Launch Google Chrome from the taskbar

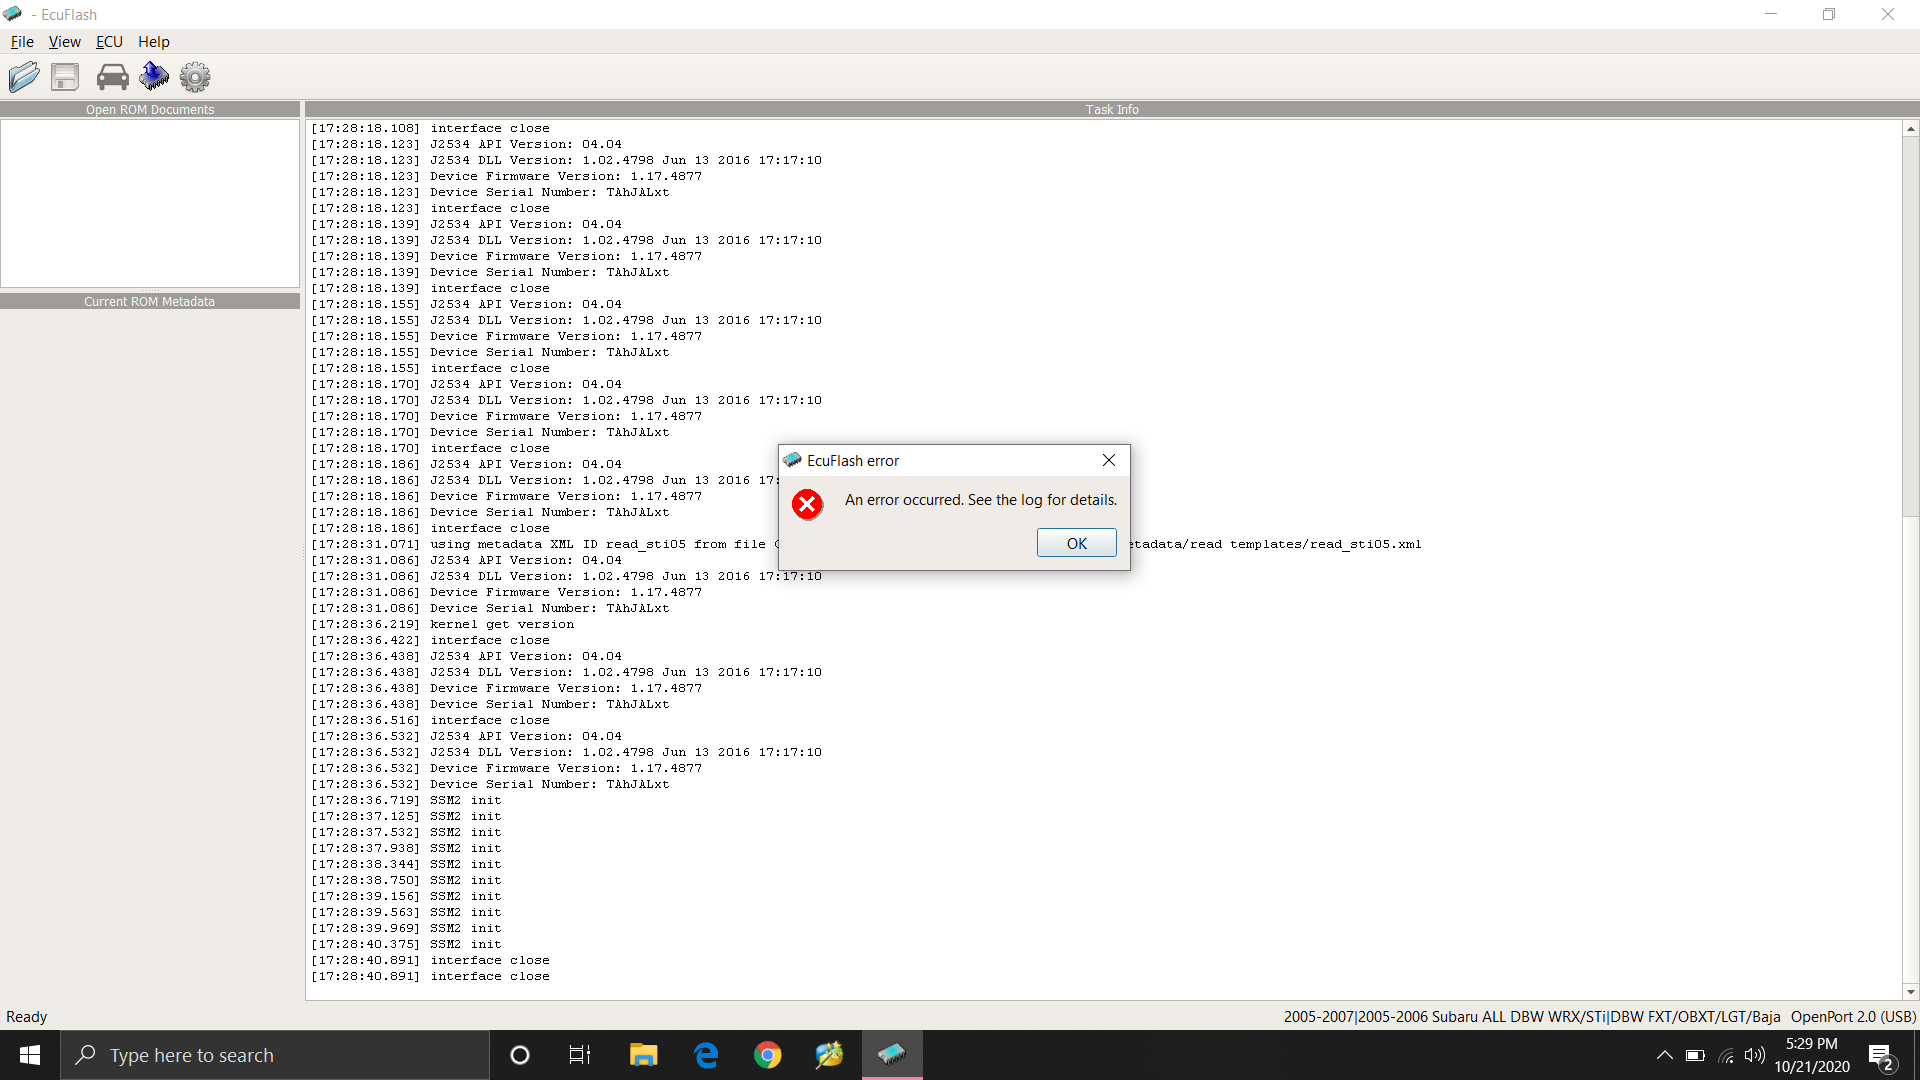[x=768, y=1055]
